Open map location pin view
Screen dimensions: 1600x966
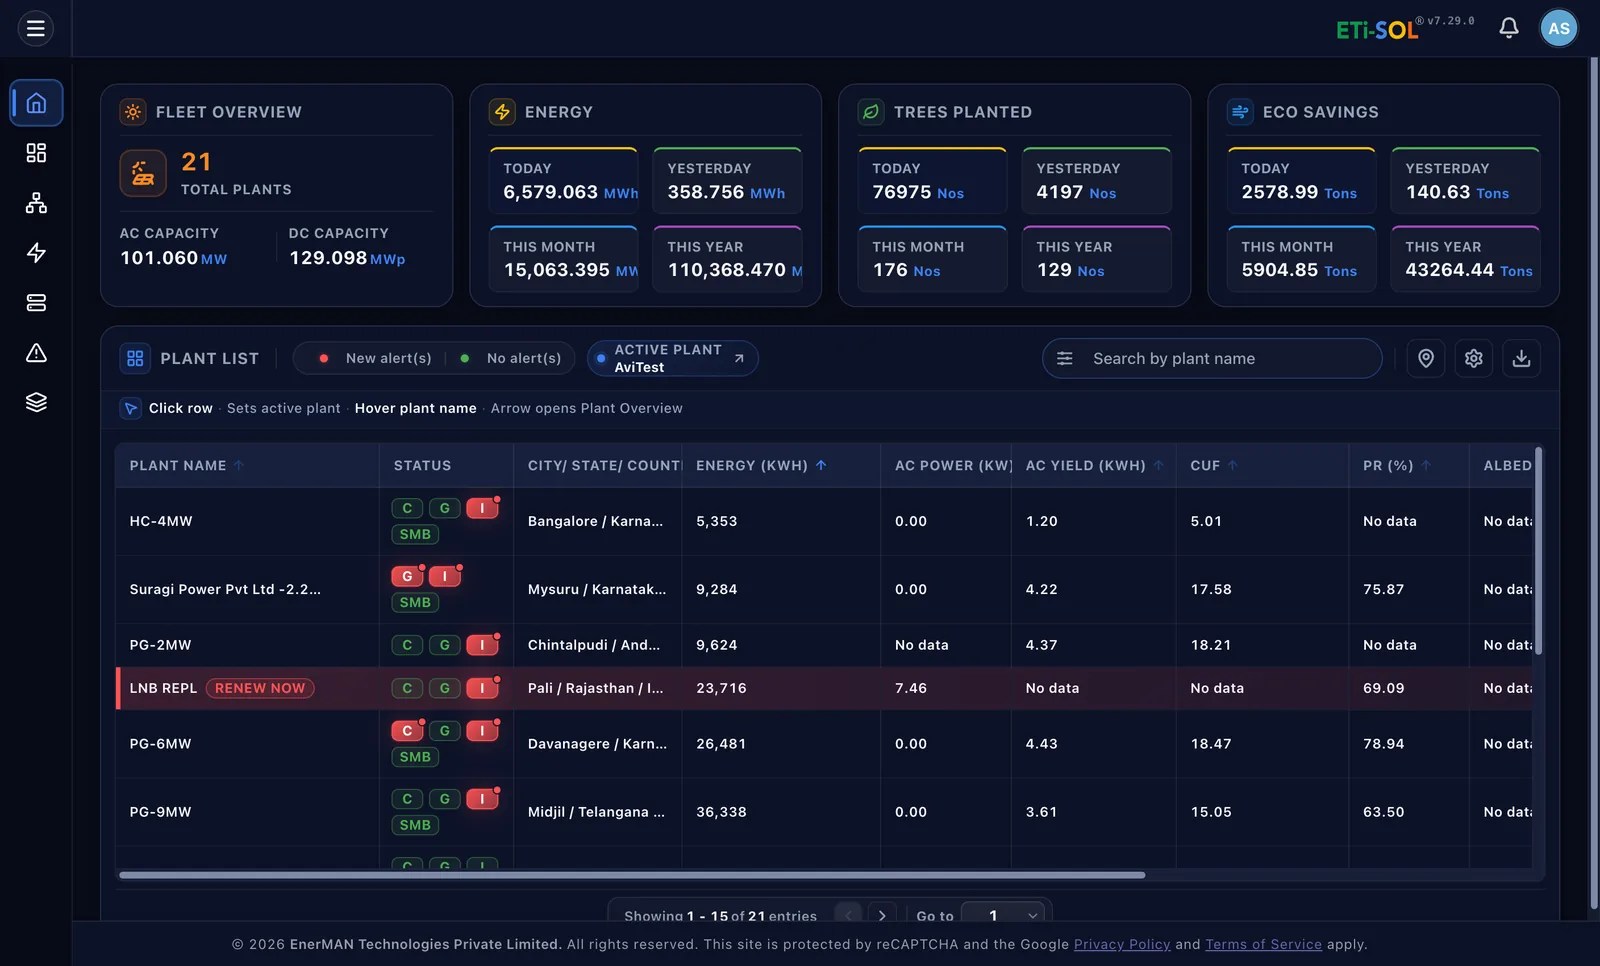pyautogui.click(x=1426, y=358)
